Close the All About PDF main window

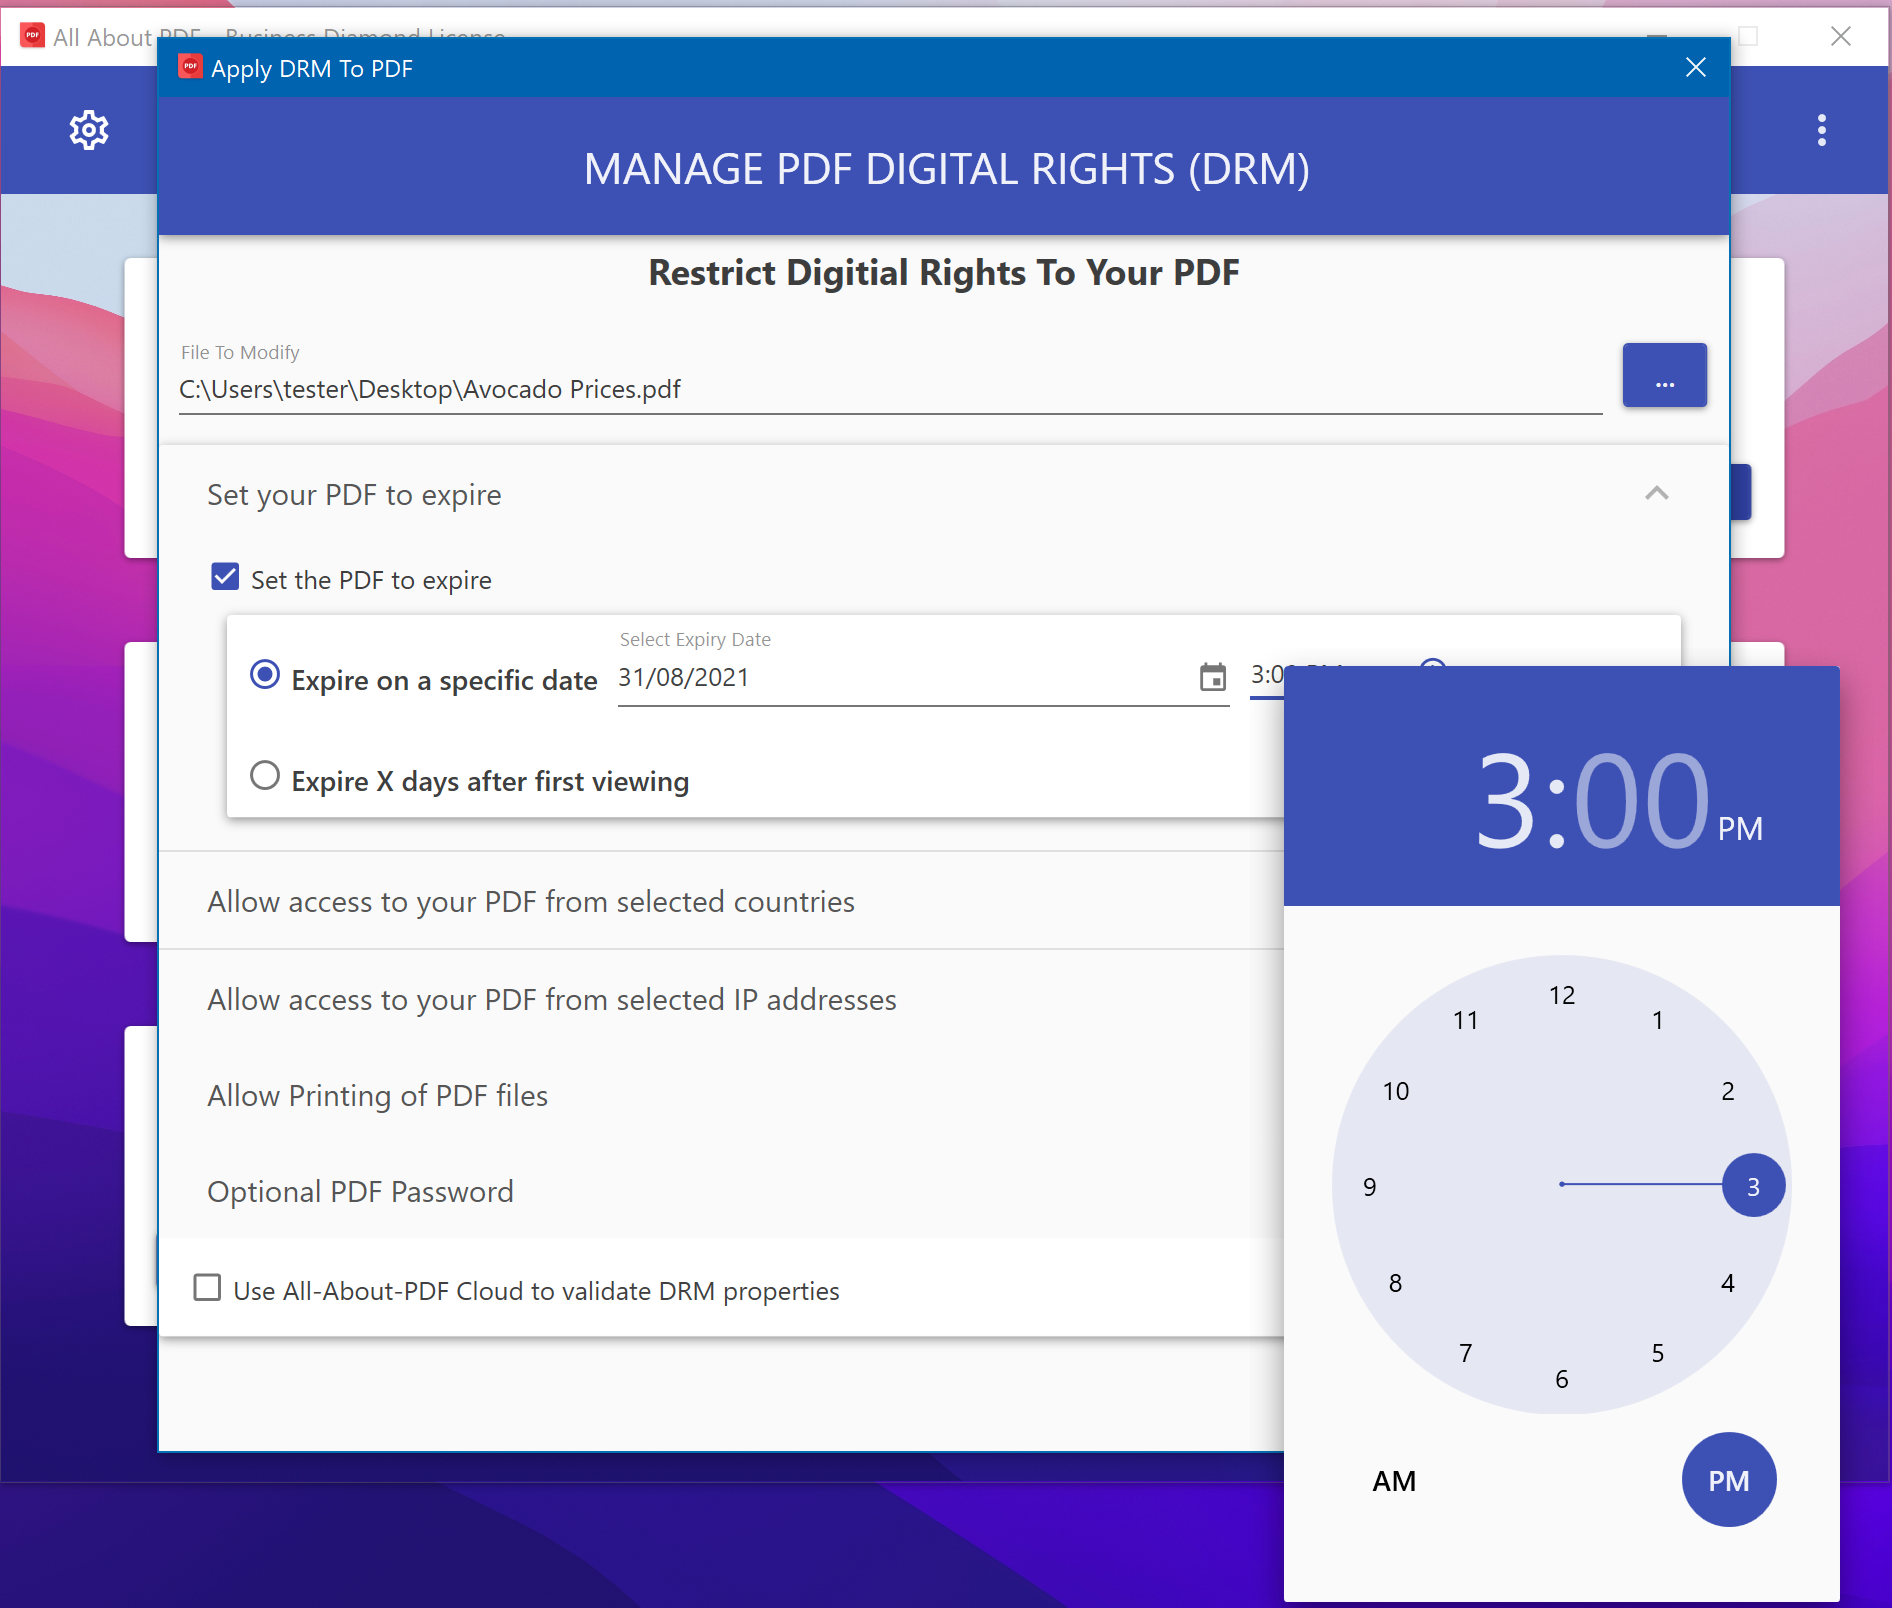pyautogui.click(x=1840, y=36)
